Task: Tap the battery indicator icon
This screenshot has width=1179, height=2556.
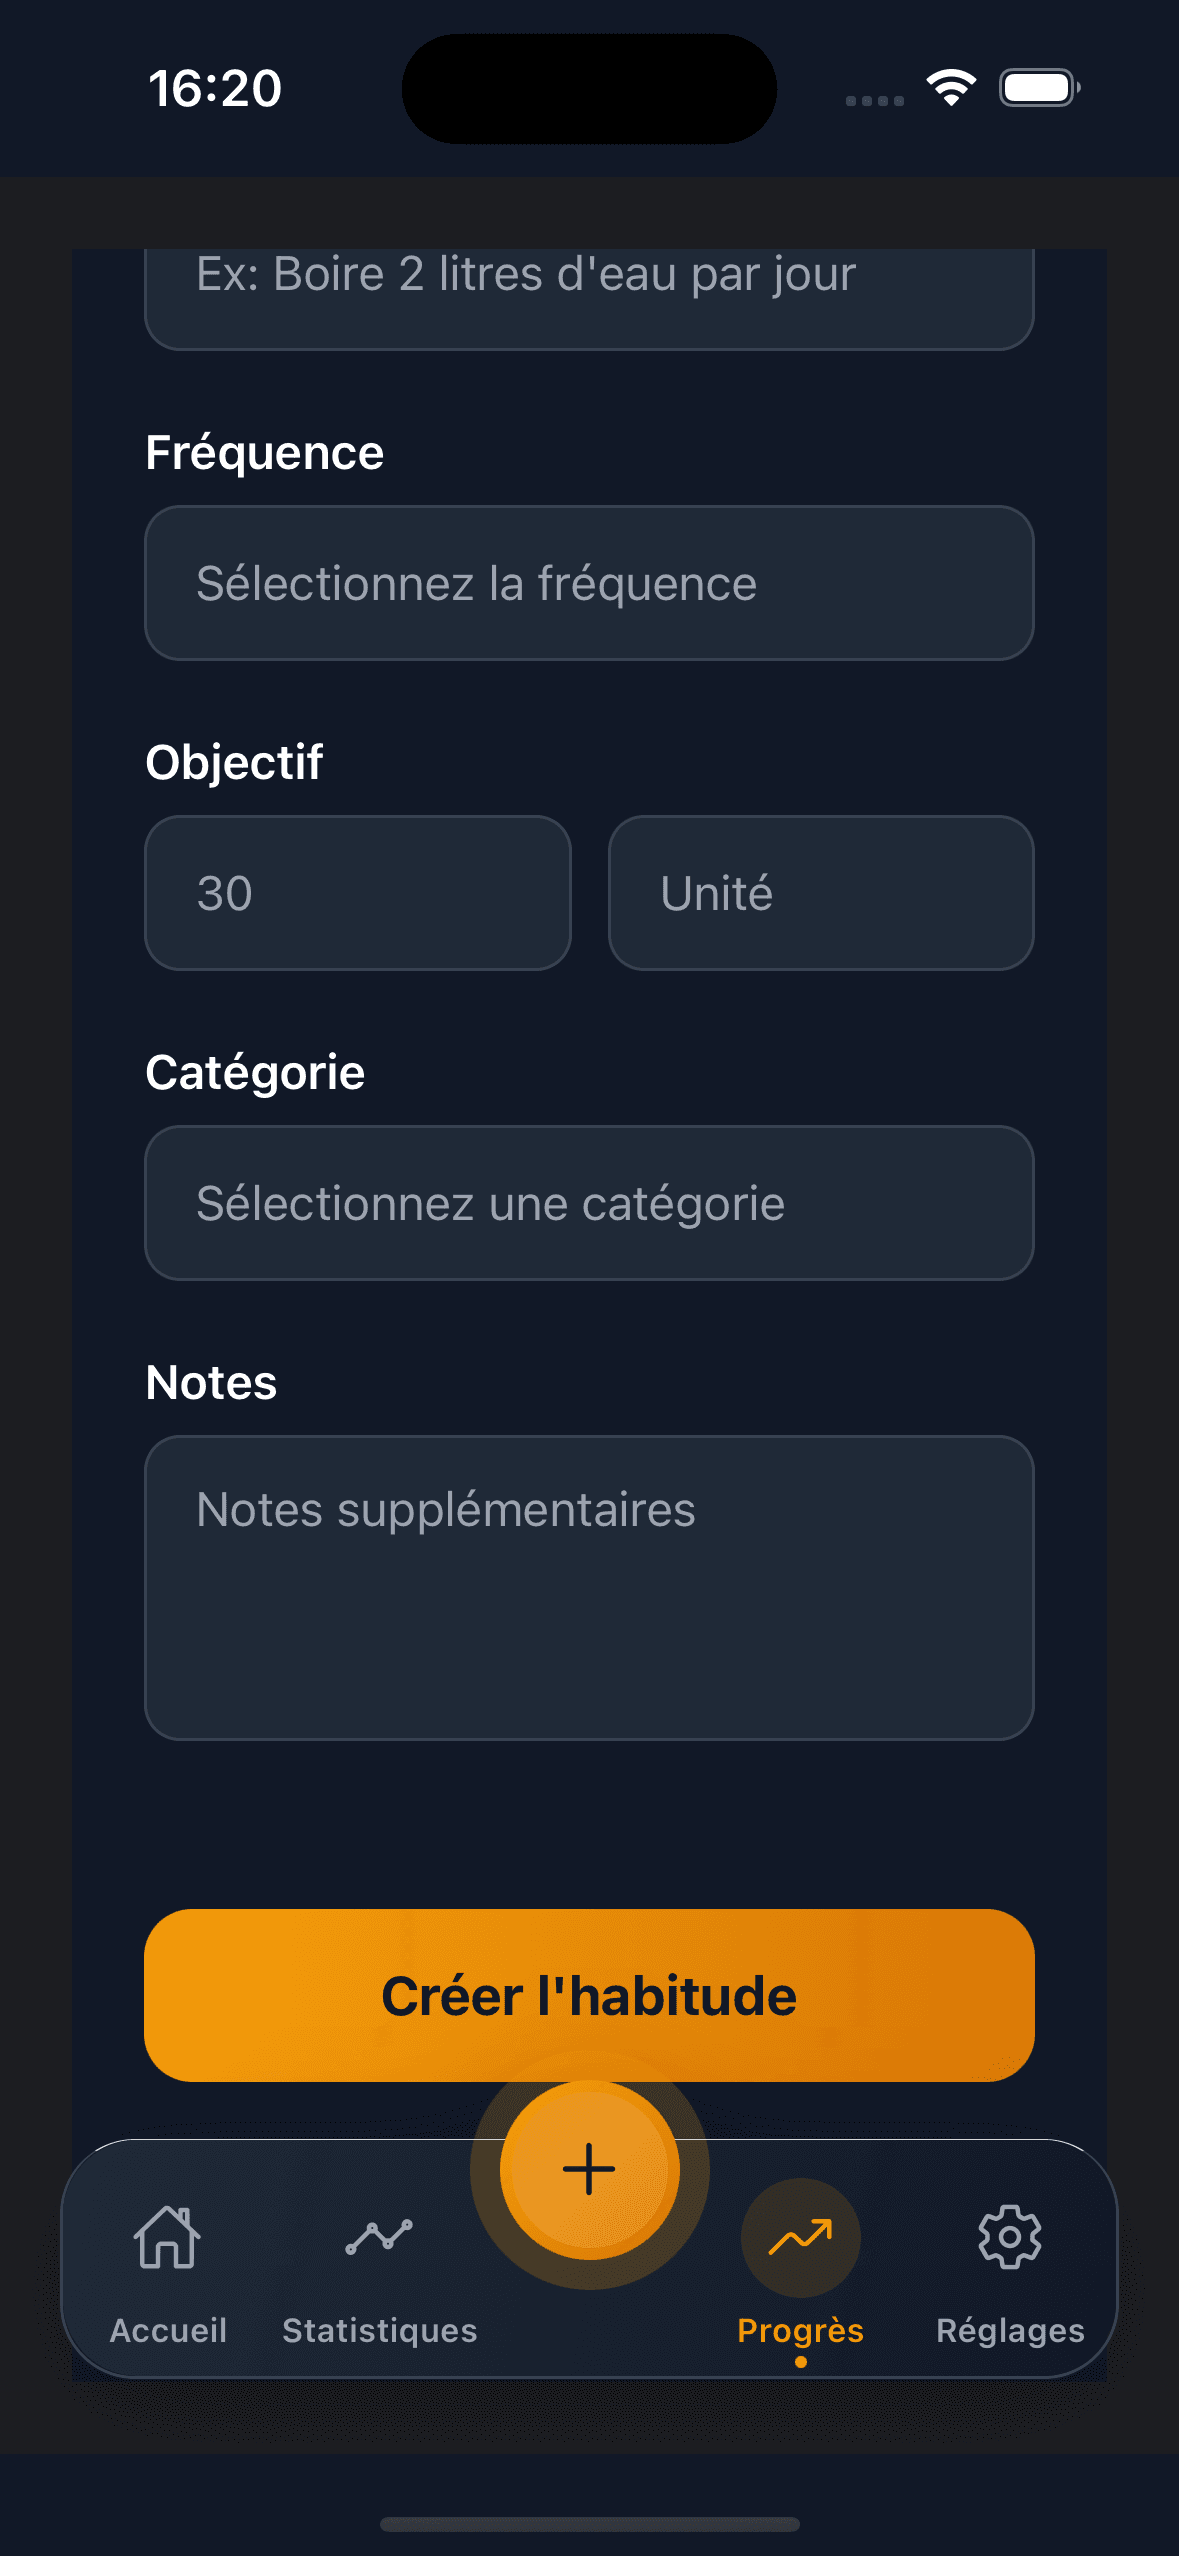Action: tap(1039, 88)
